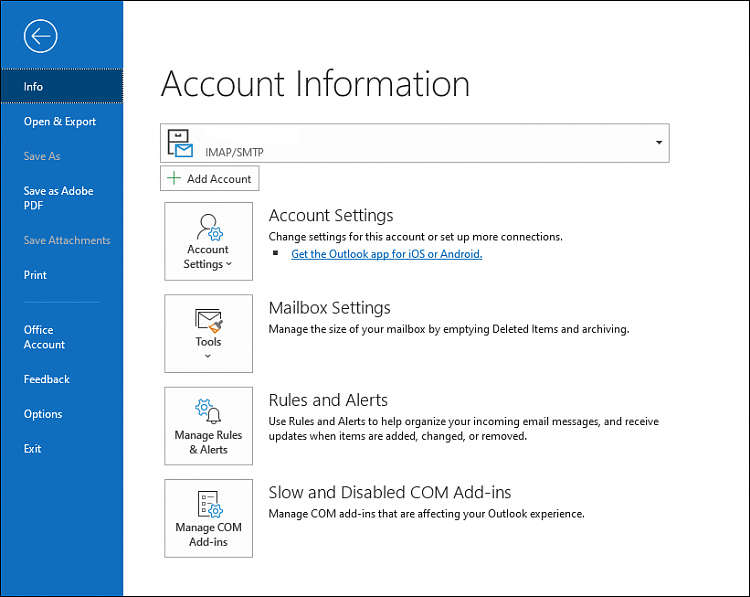Click the Account Settings heading text
The width and height of the screenshot is (750, 597).
(331, 216)
